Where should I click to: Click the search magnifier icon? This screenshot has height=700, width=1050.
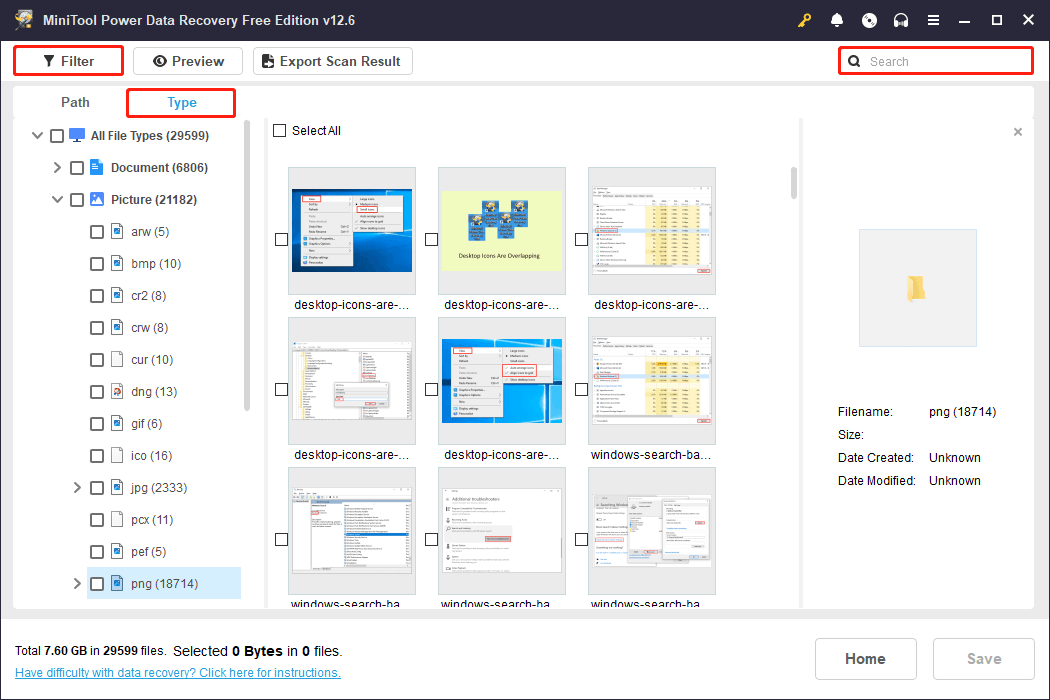click(853, 60)
